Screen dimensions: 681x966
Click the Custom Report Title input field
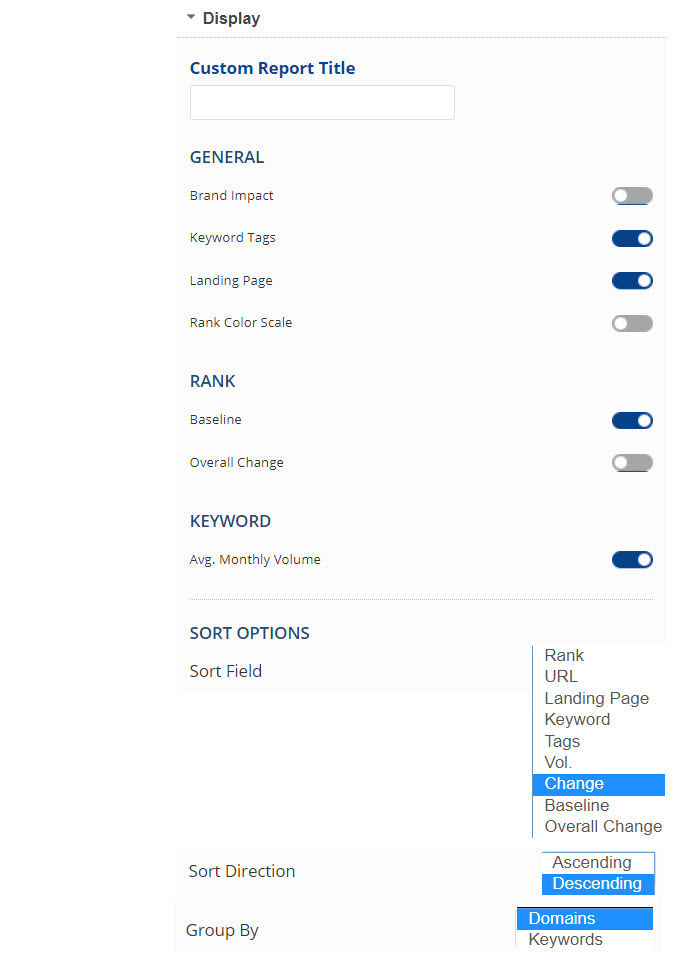click(322, 103)
